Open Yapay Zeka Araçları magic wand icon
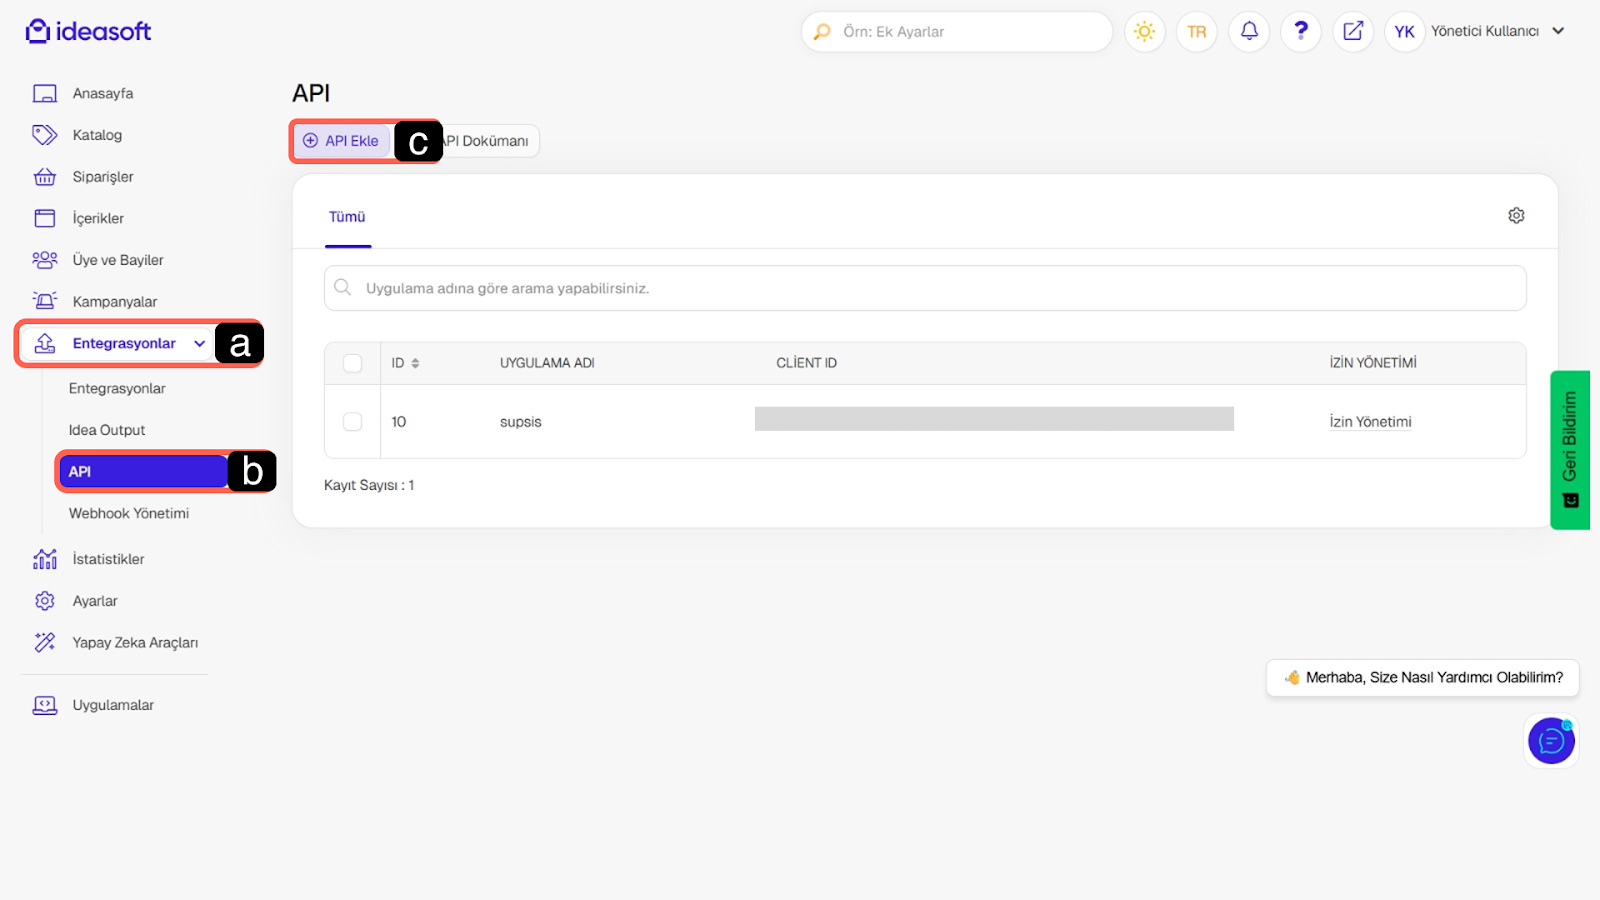 45,643
